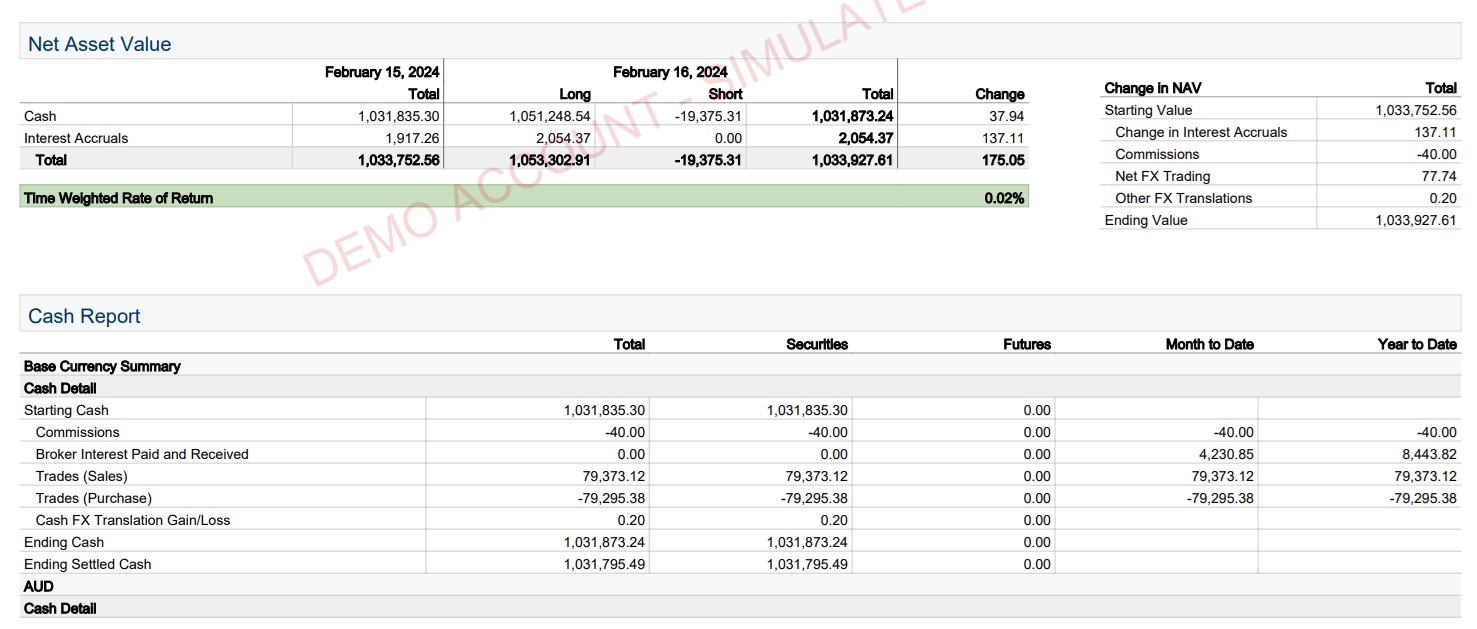Click the Cash Report section heading

coord(84,316)
